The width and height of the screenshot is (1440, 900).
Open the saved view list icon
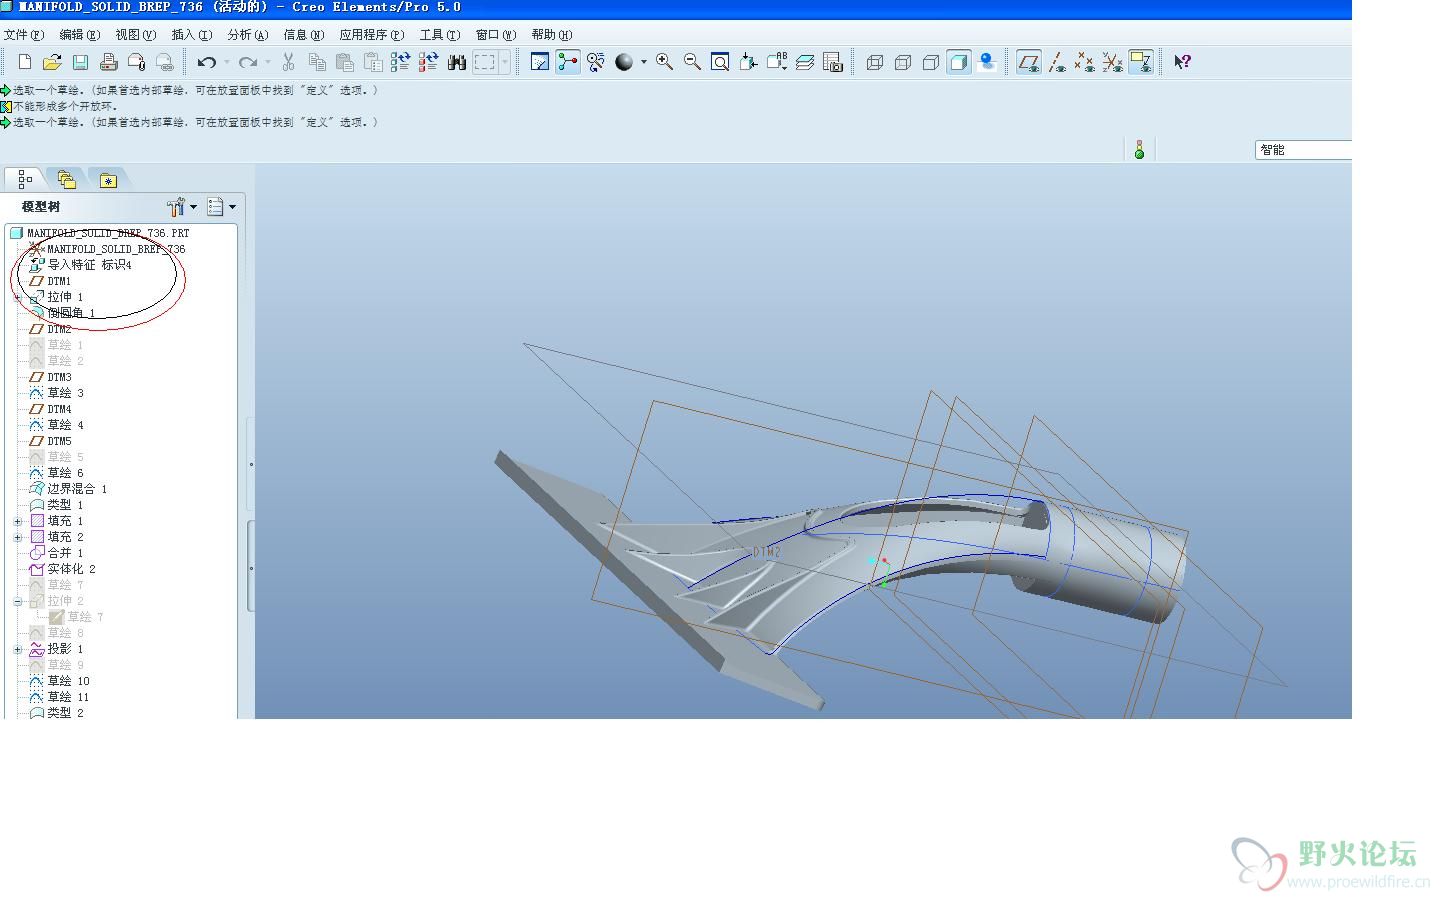click(777, 62)
